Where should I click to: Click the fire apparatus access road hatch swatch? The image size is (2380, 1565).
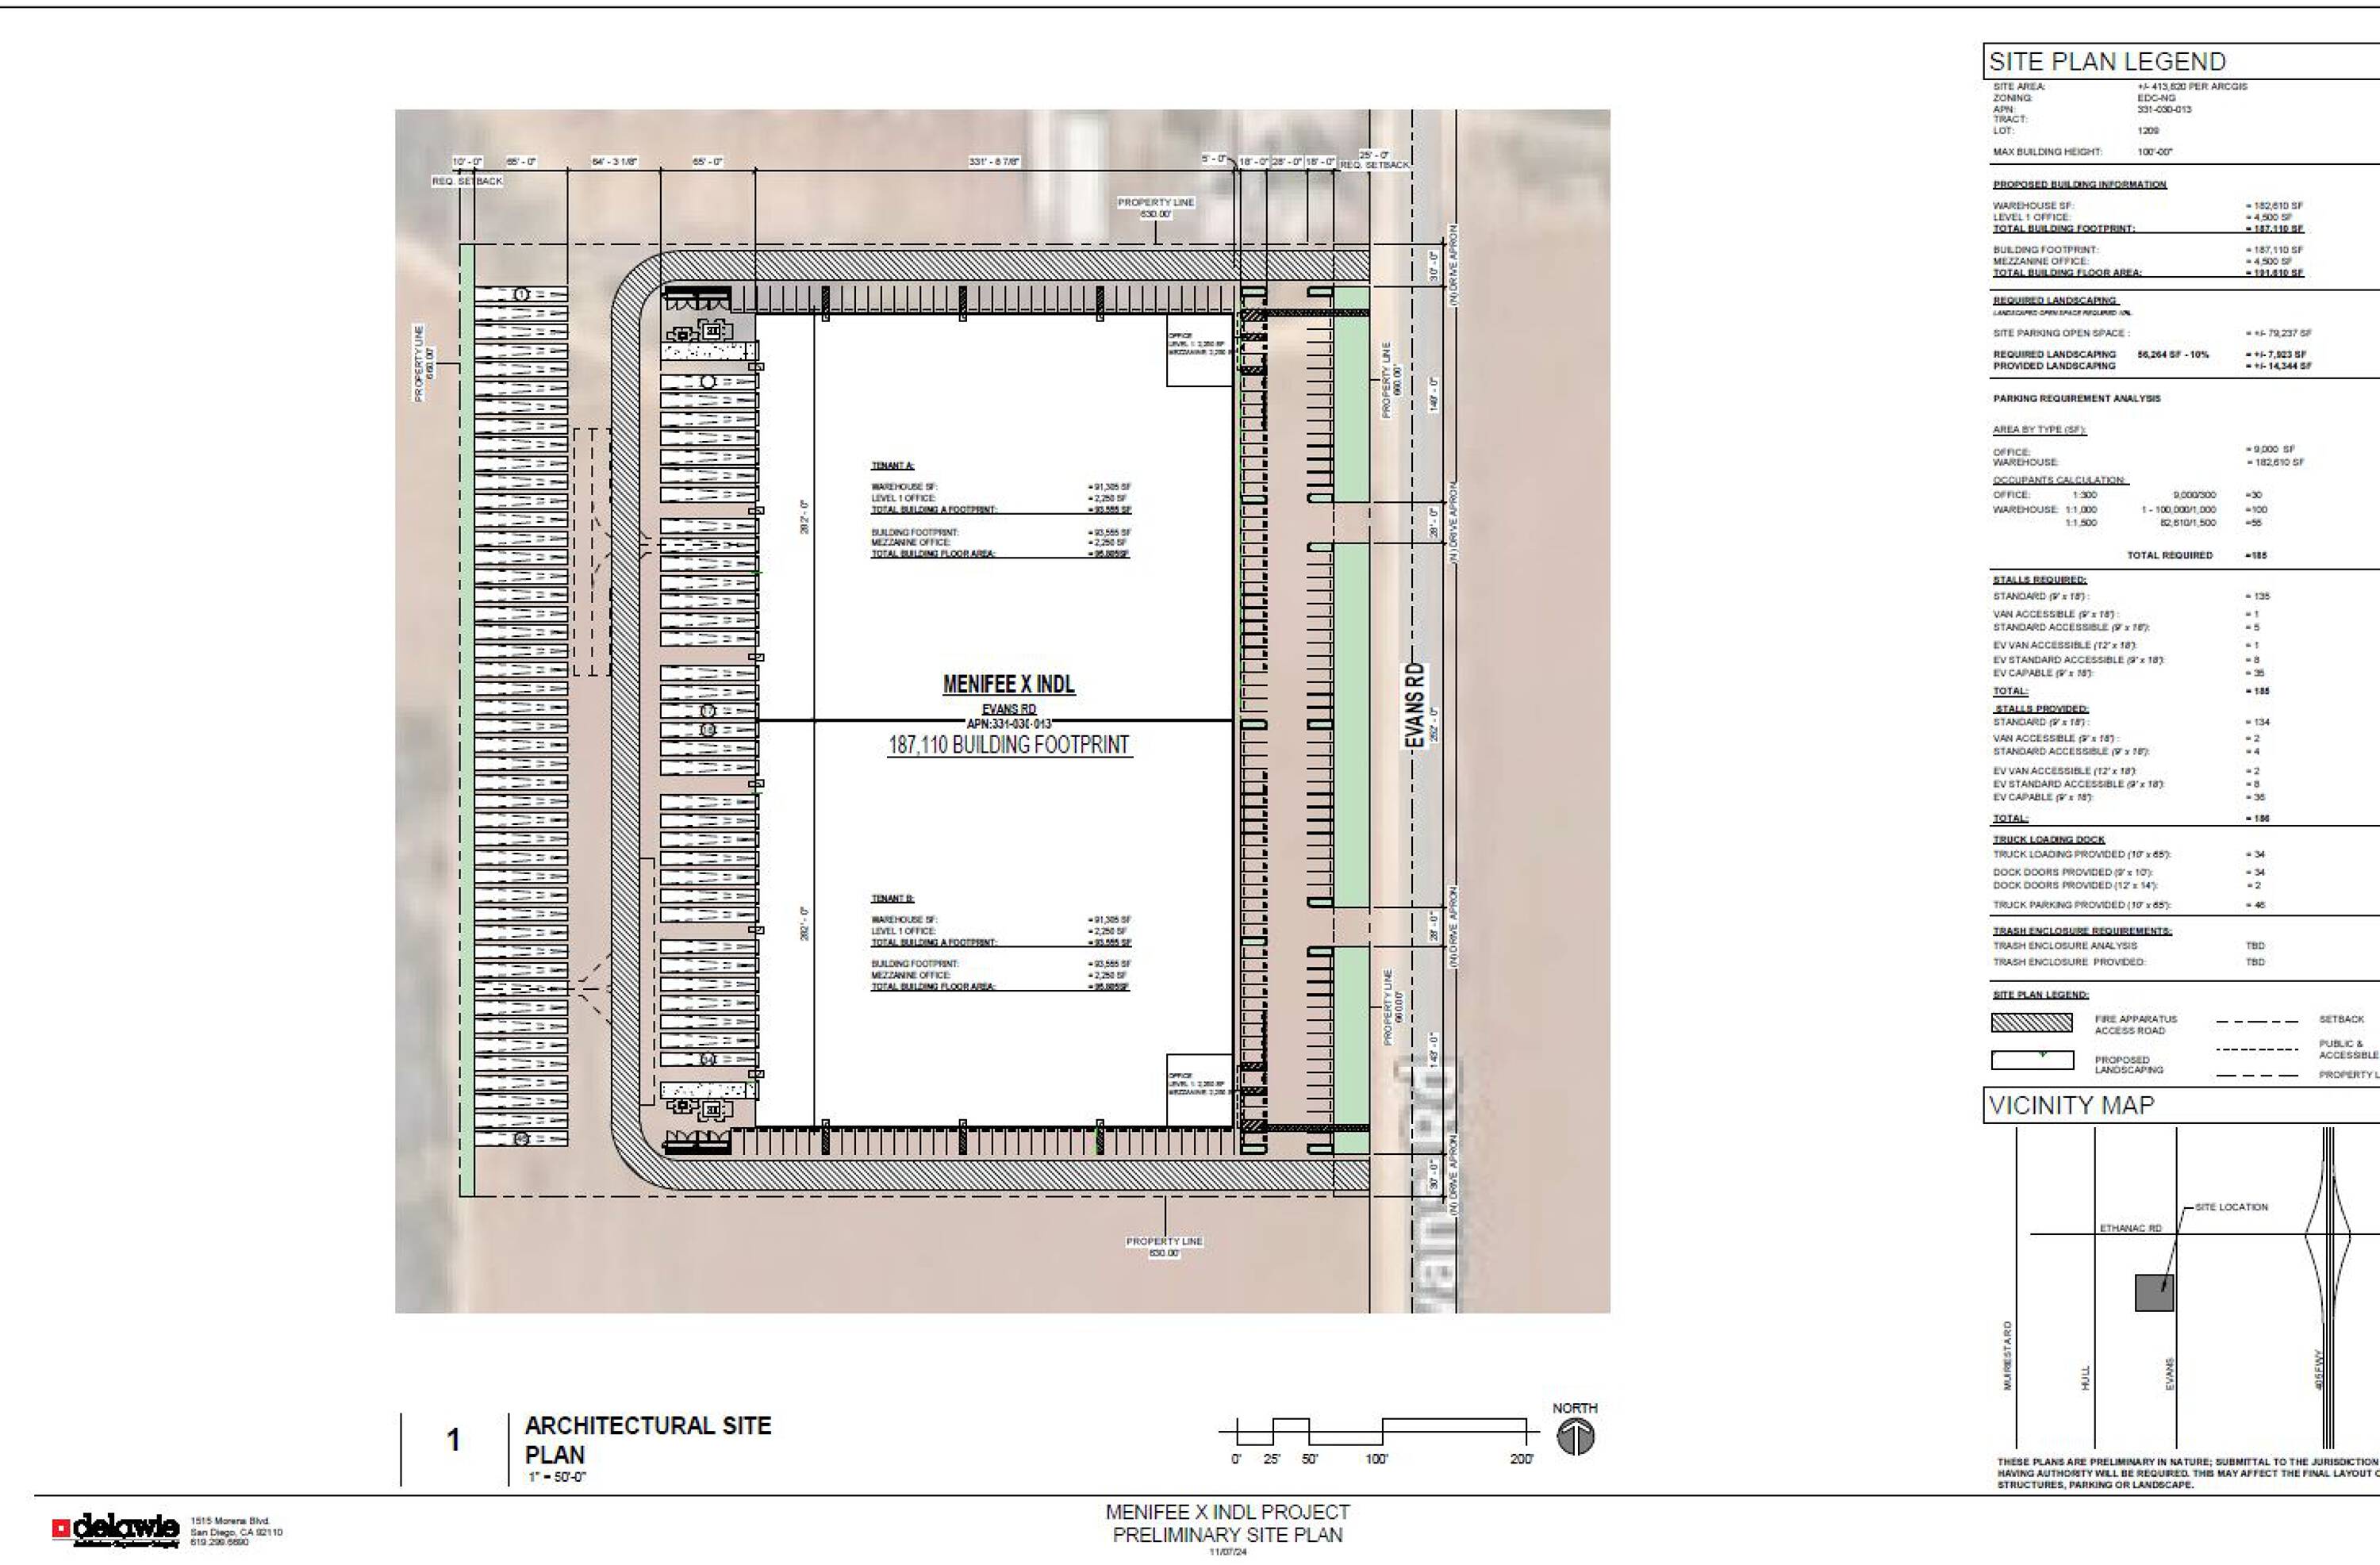[2031, 1023]
